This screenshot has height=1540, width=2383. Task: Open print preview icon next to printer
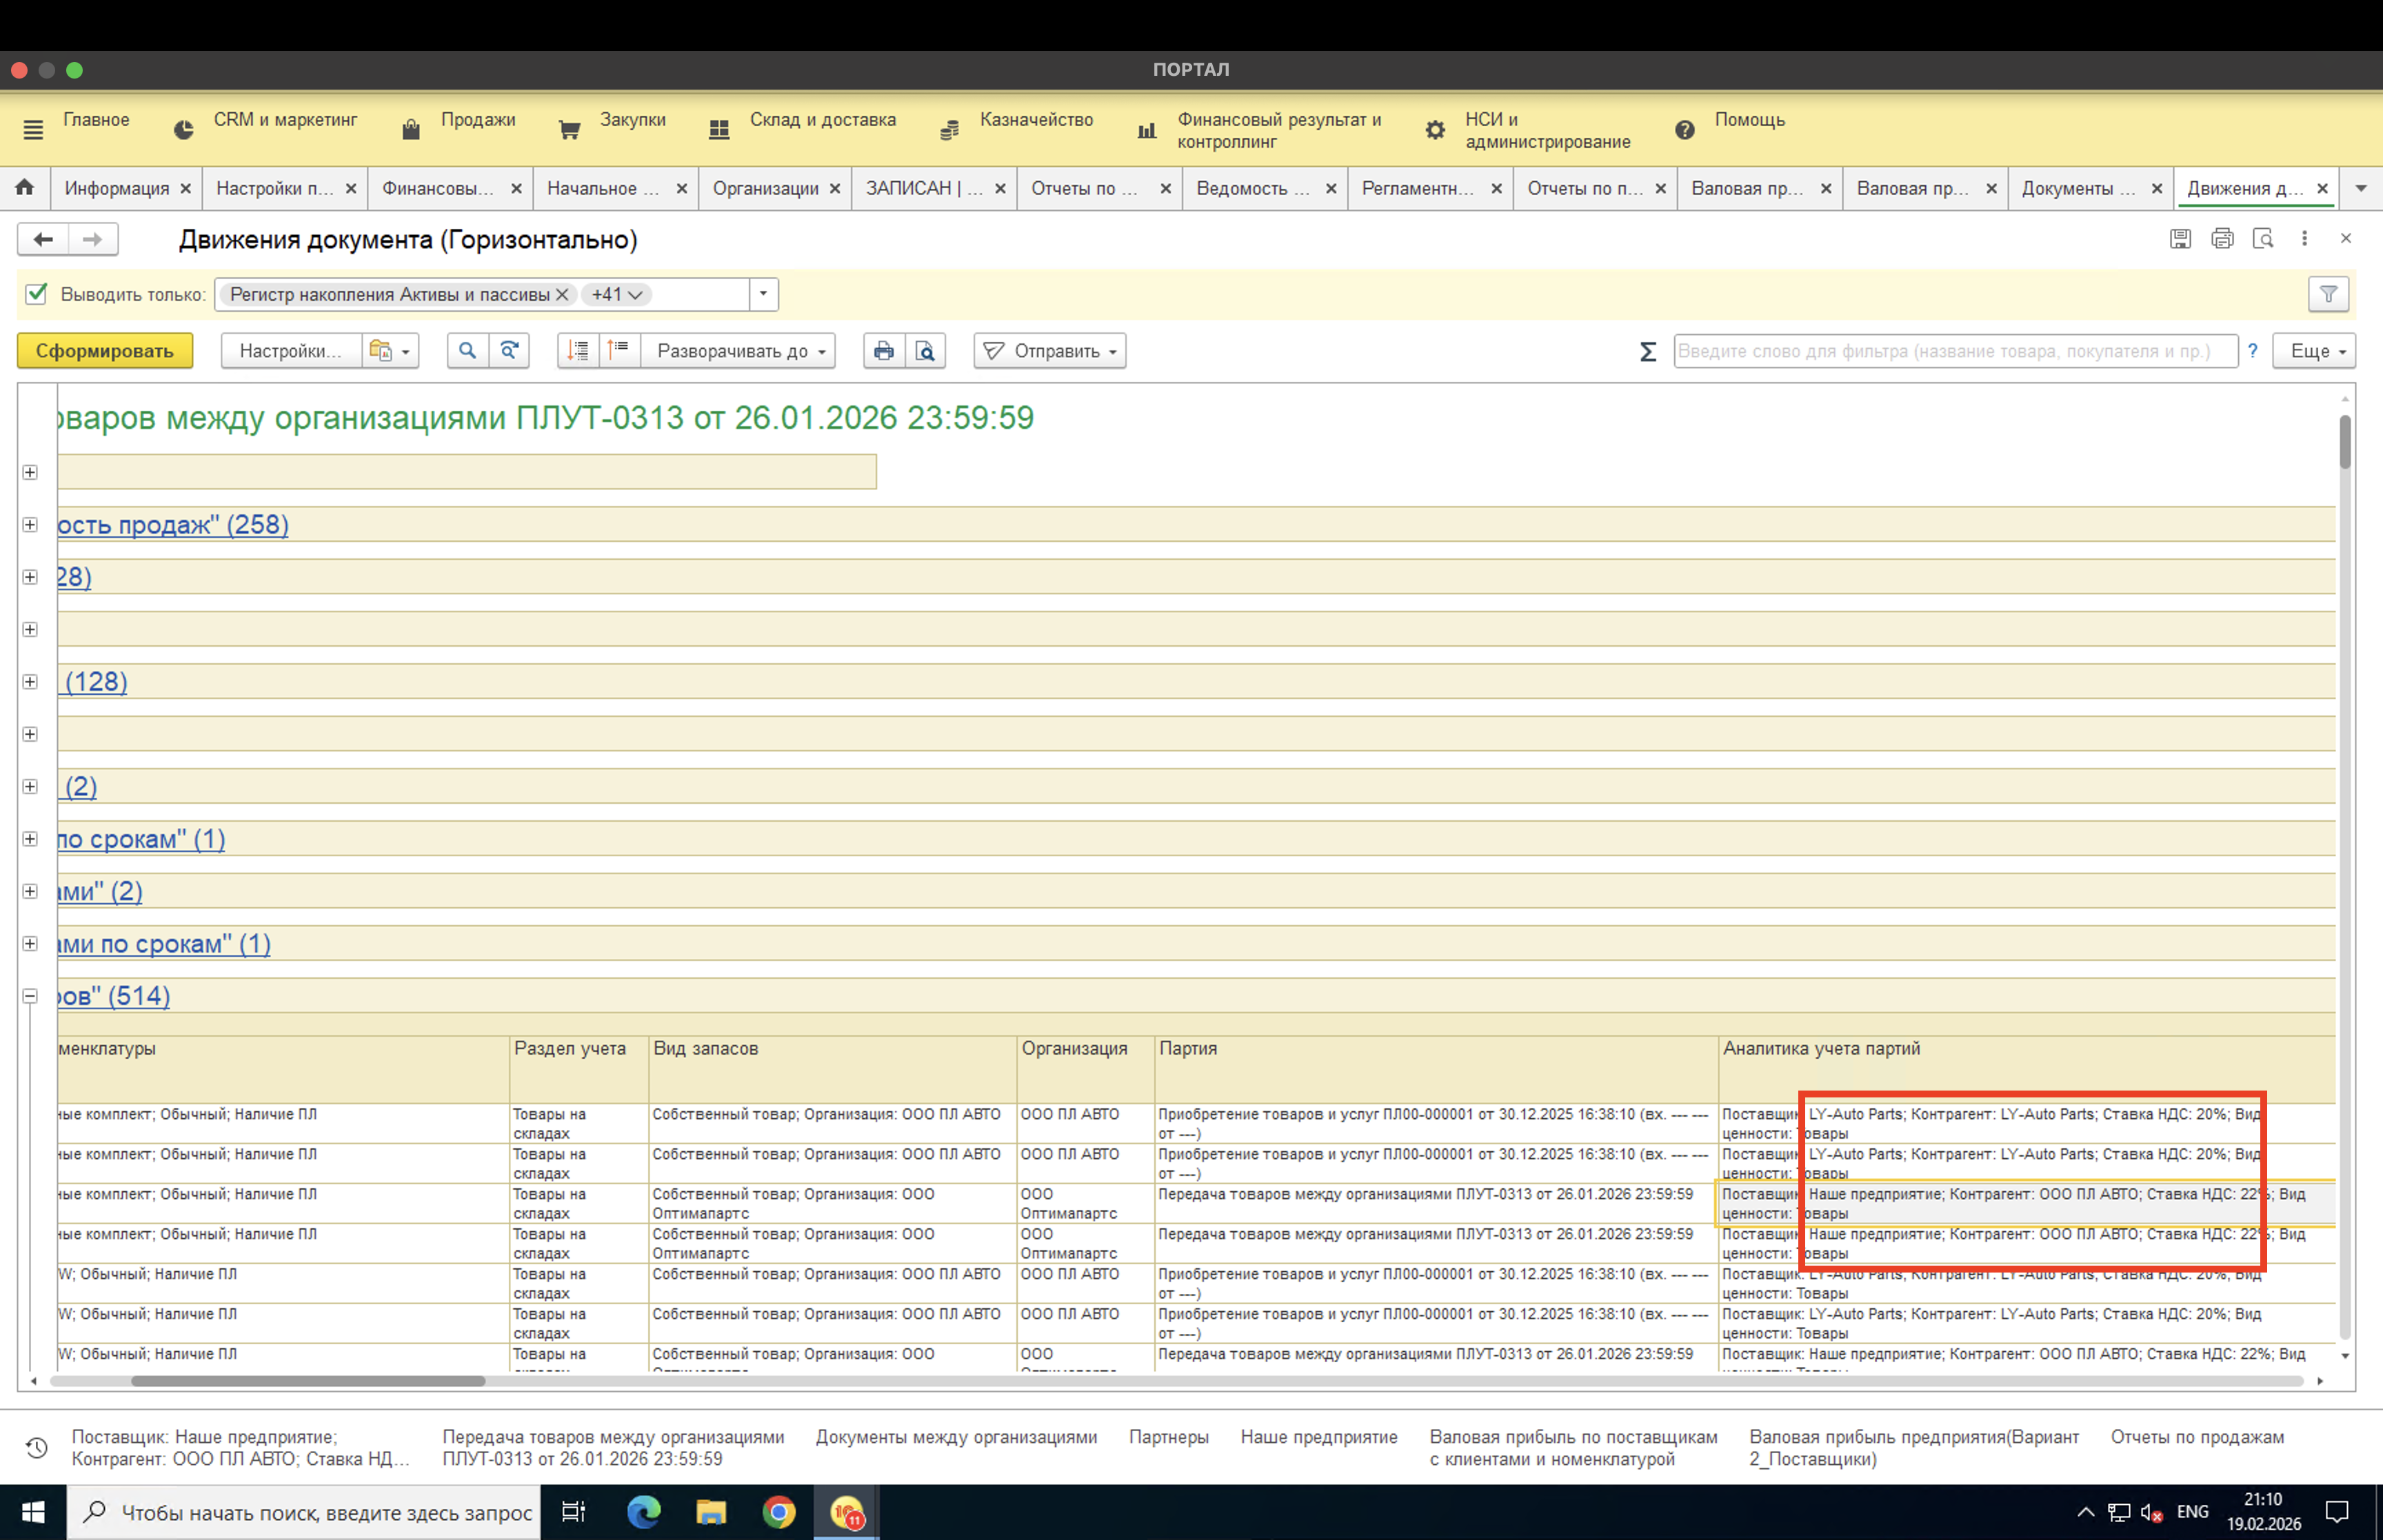tap(925, 351)
